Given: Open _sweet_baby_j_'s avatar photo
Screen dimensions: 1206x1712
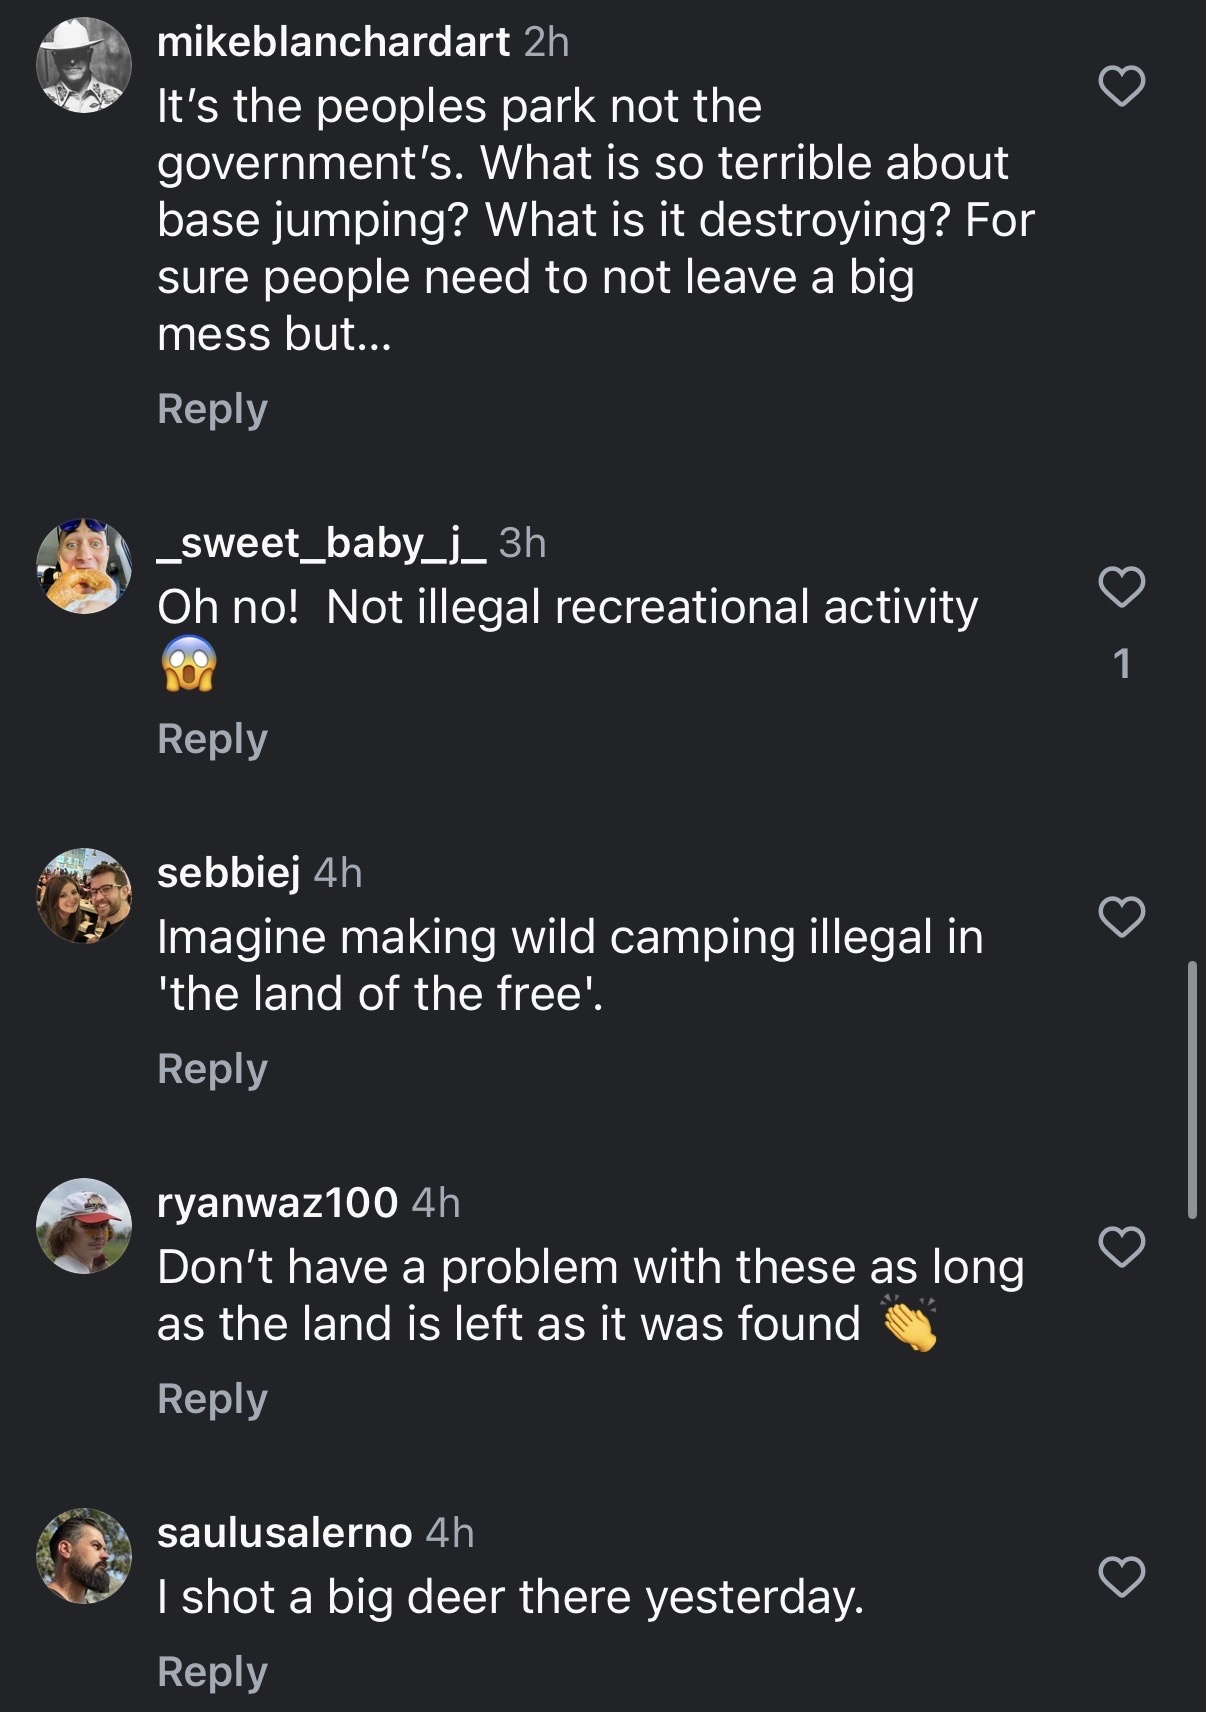Looking at the screenshot, I should tap(84, 566).
